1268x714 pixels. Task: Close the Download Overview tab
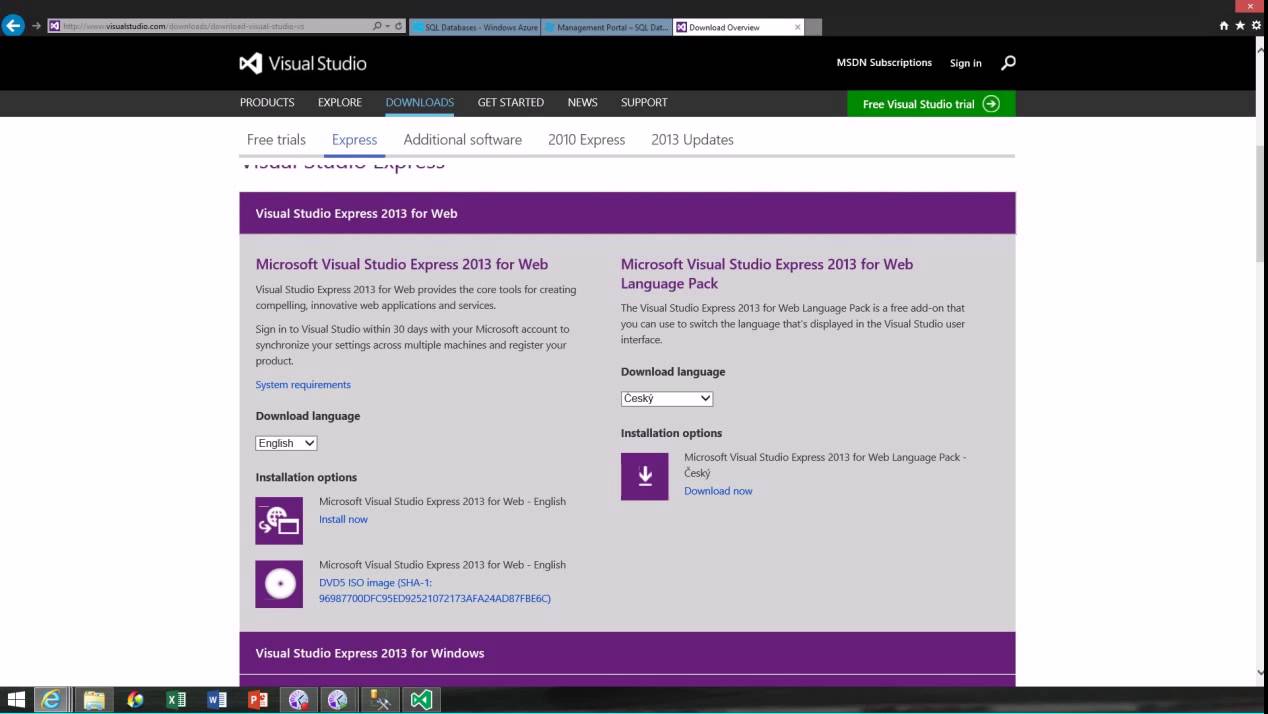point(797,27)
